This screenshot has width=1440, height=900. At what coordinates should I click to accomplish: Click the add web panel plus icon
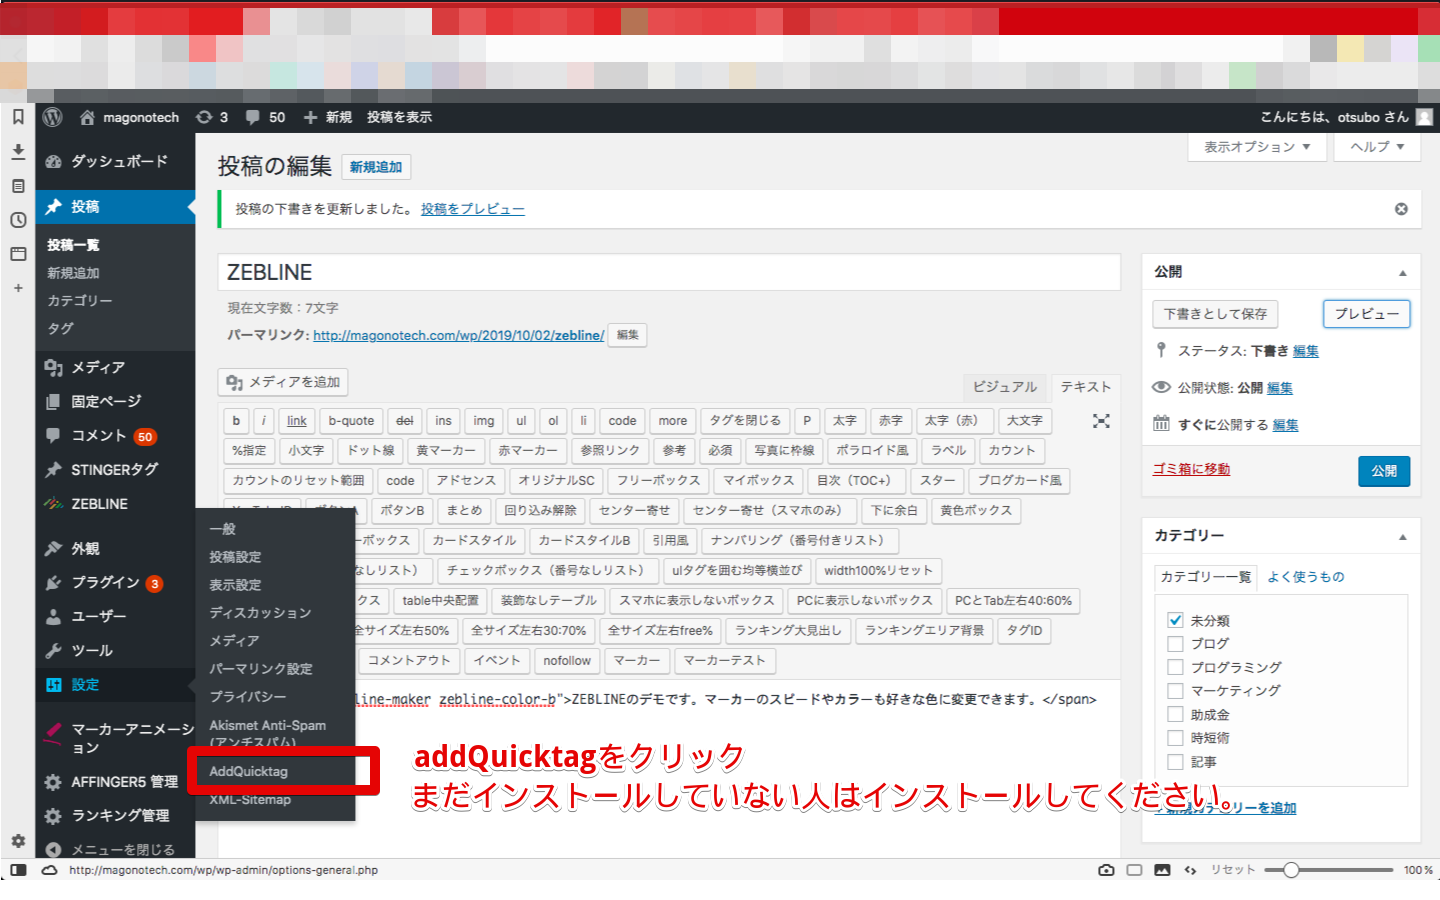pos(18,288)
